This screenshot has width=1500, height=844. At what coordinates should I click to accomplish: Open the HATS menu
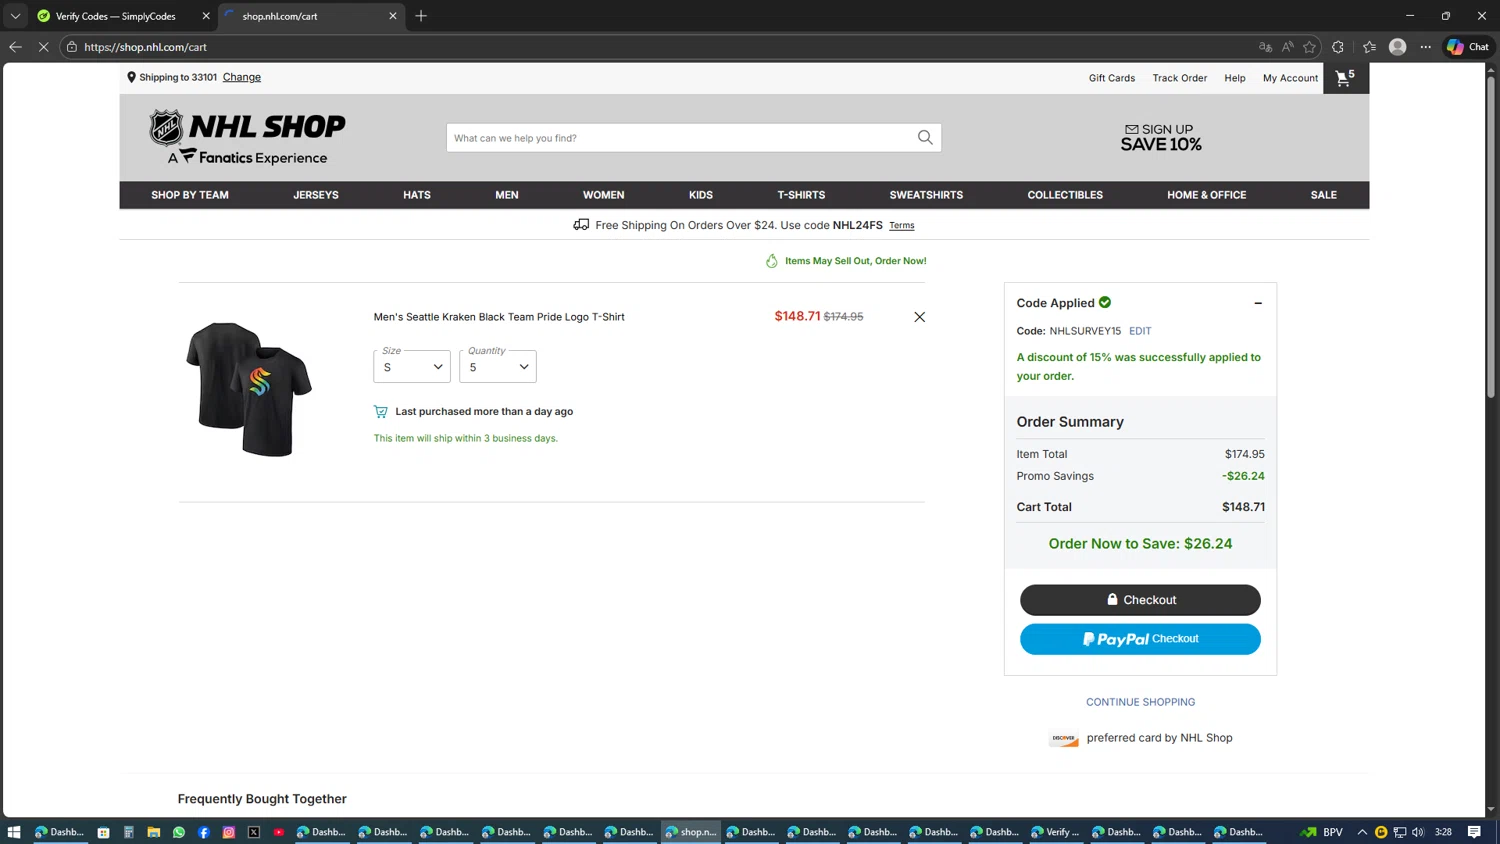click(417, 195)
